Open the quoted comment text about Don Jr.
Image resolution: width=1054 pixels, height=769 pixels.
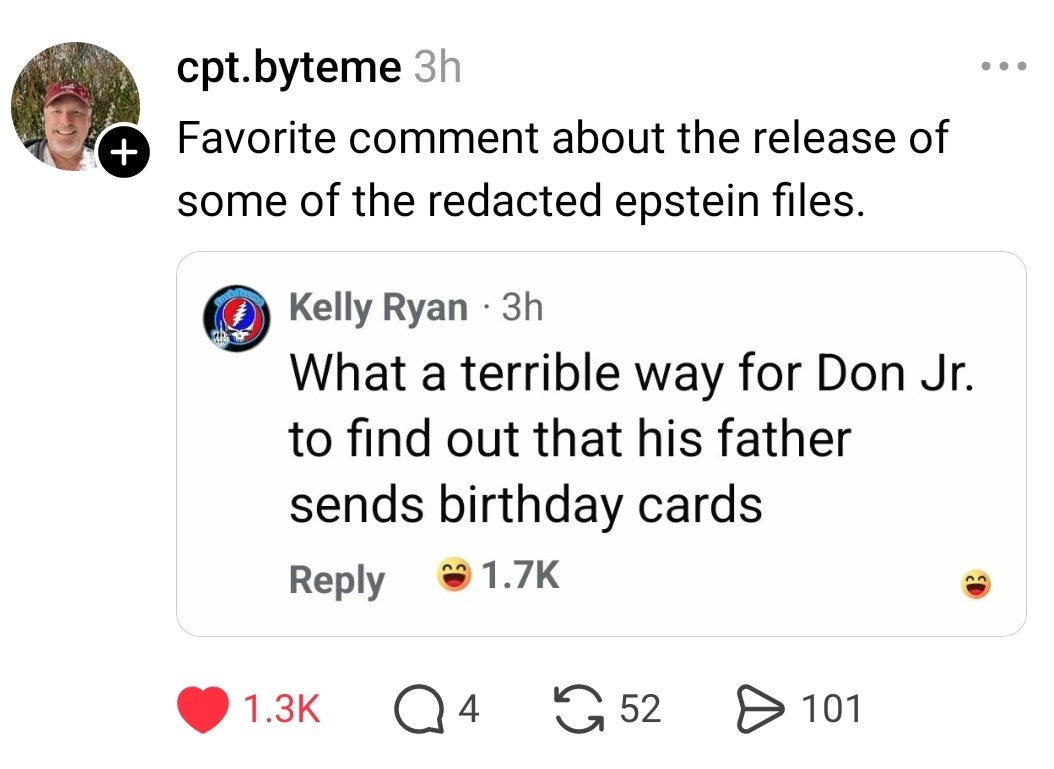[x=630, y=439]
